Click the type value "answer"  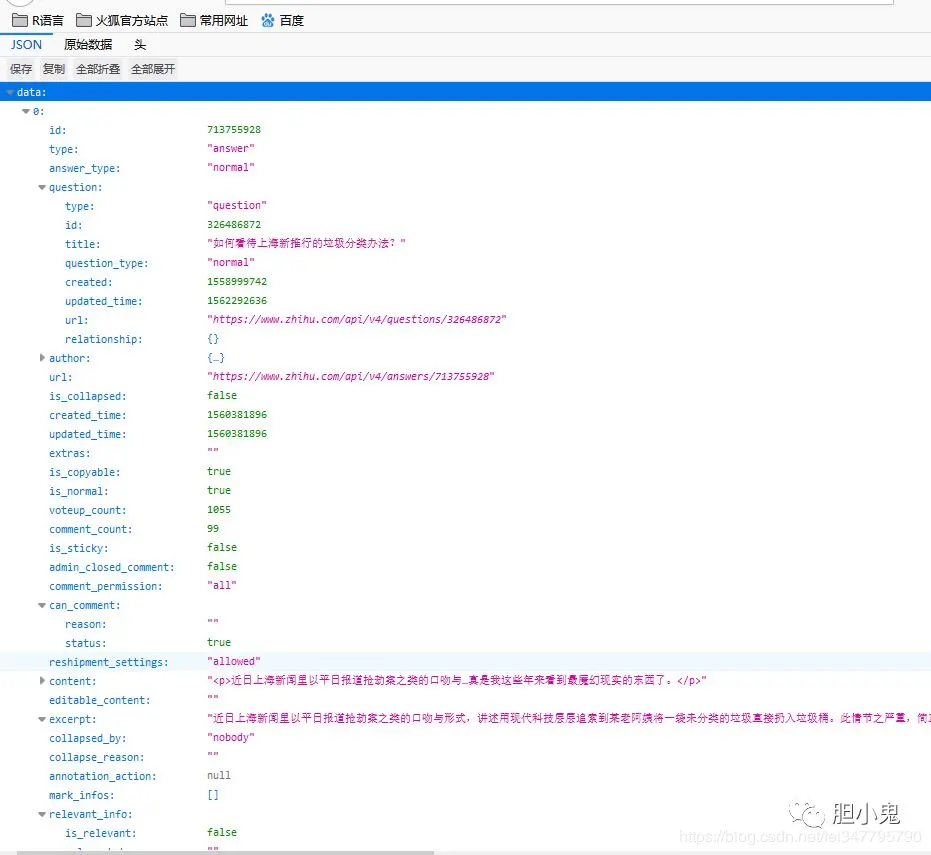click(231, 148)
